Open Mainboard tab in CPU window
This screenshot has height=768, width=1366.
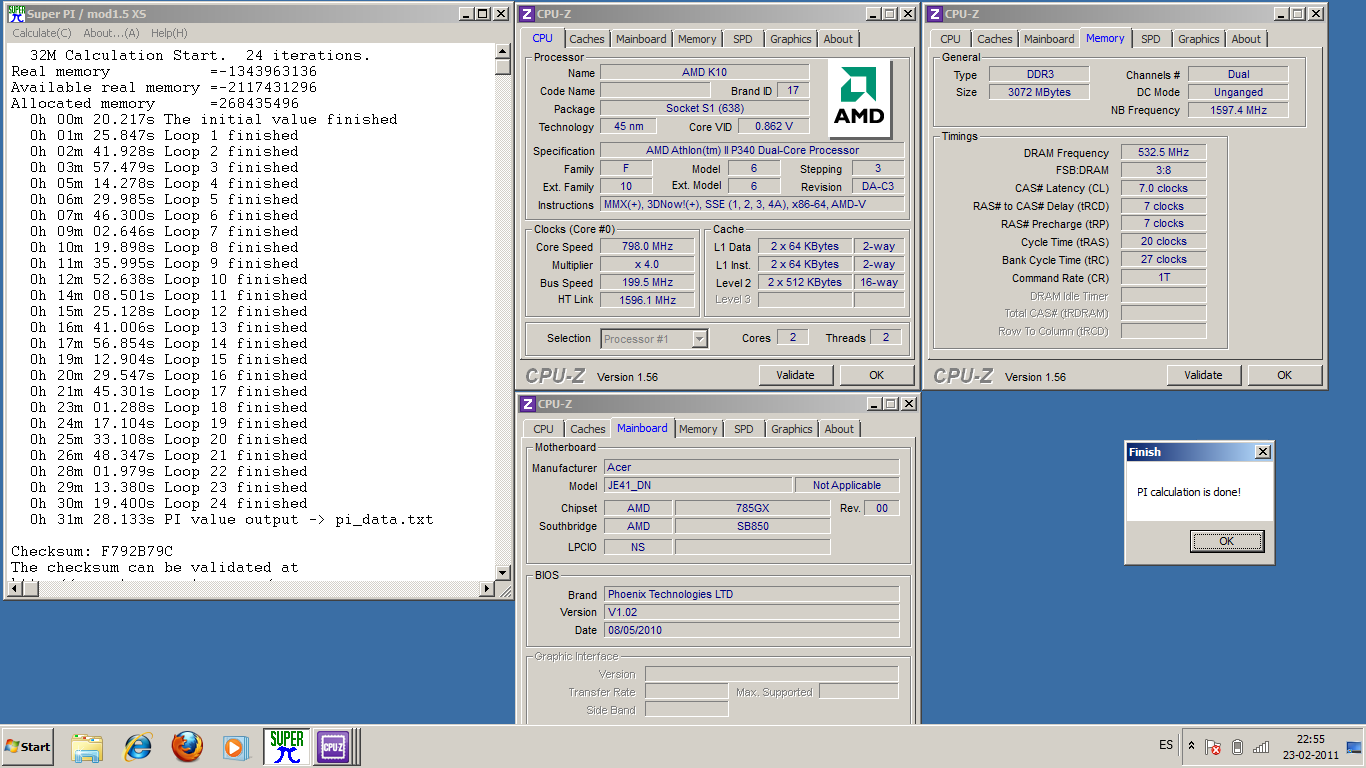point(641,39)
